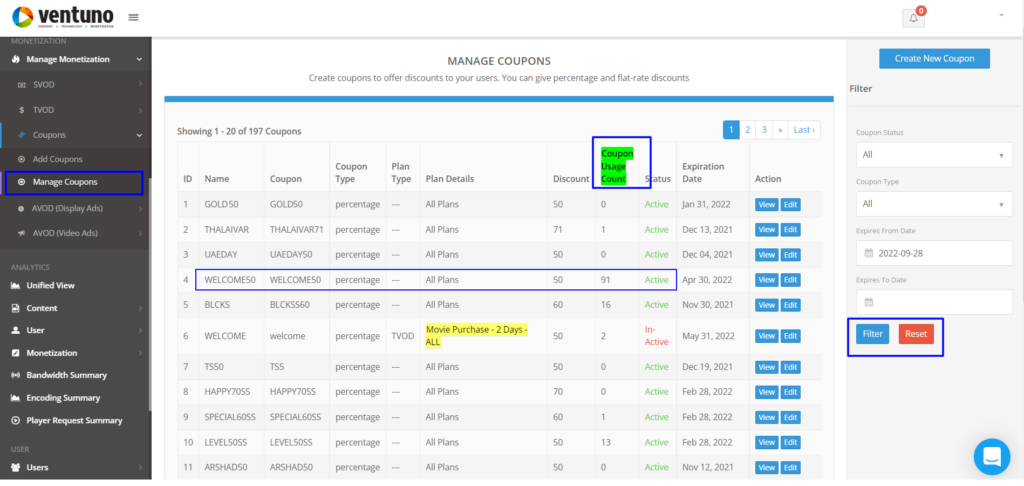
Task: Open the chat support bubble icon
Action: [991, 457]
